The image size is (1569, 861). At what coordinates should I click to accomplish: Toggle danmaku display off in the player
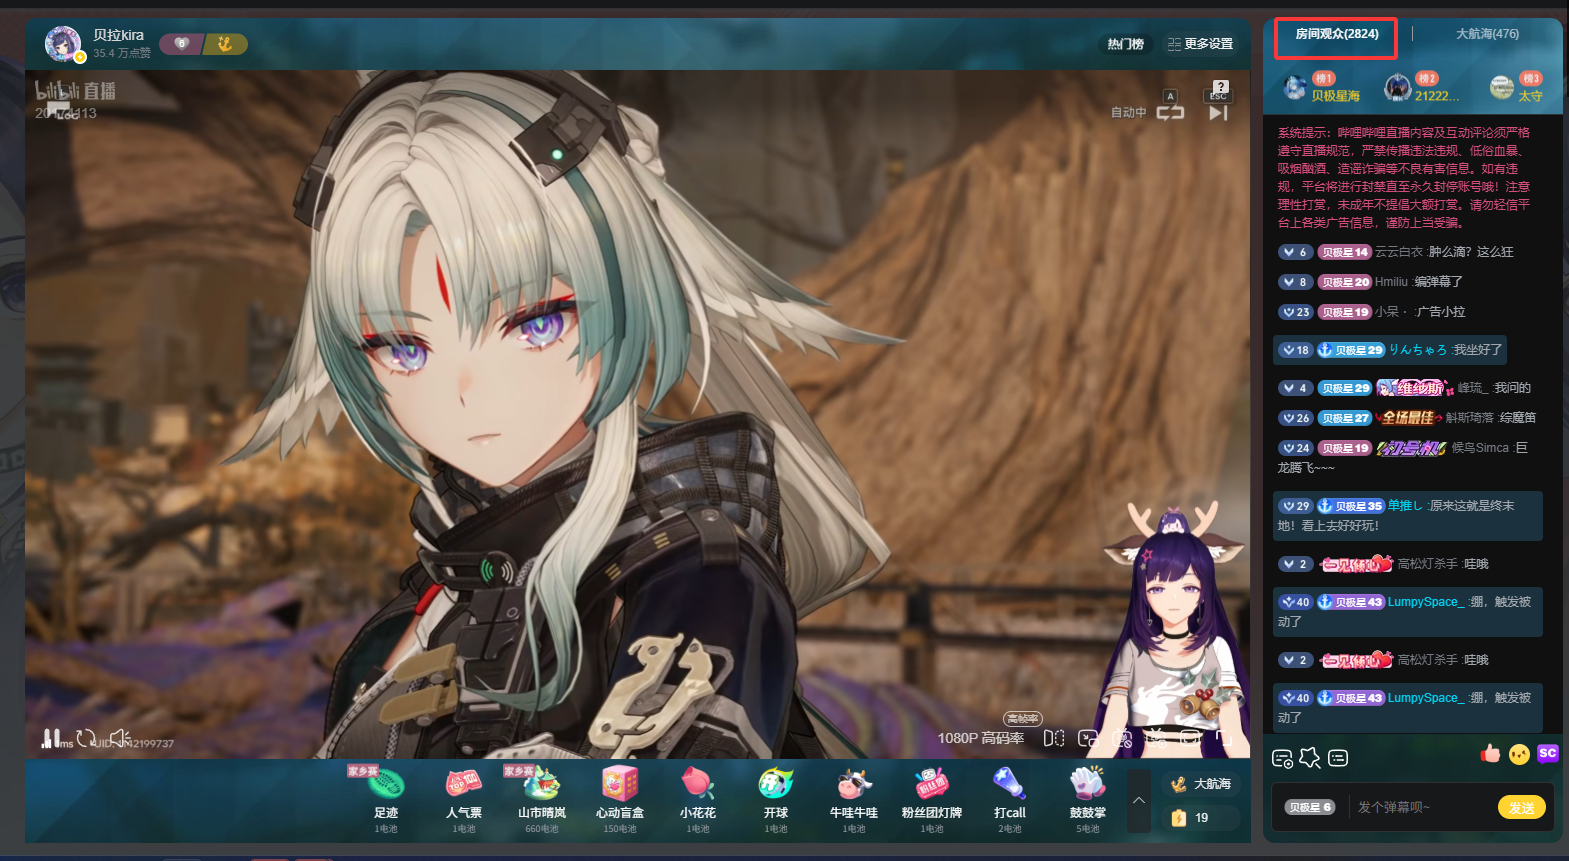[x=1122, y=738]
